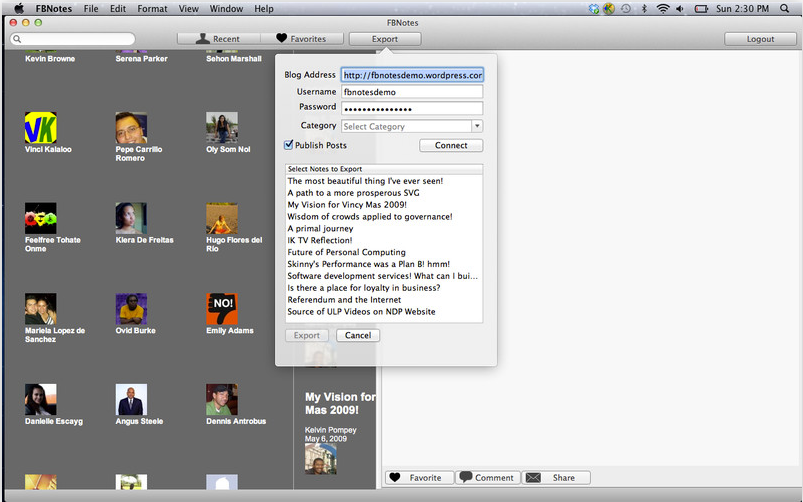Screen dimensions: 803x502
Task: Select Mariela Lopez de Sanchez's picture
Action: click(40, 309)
